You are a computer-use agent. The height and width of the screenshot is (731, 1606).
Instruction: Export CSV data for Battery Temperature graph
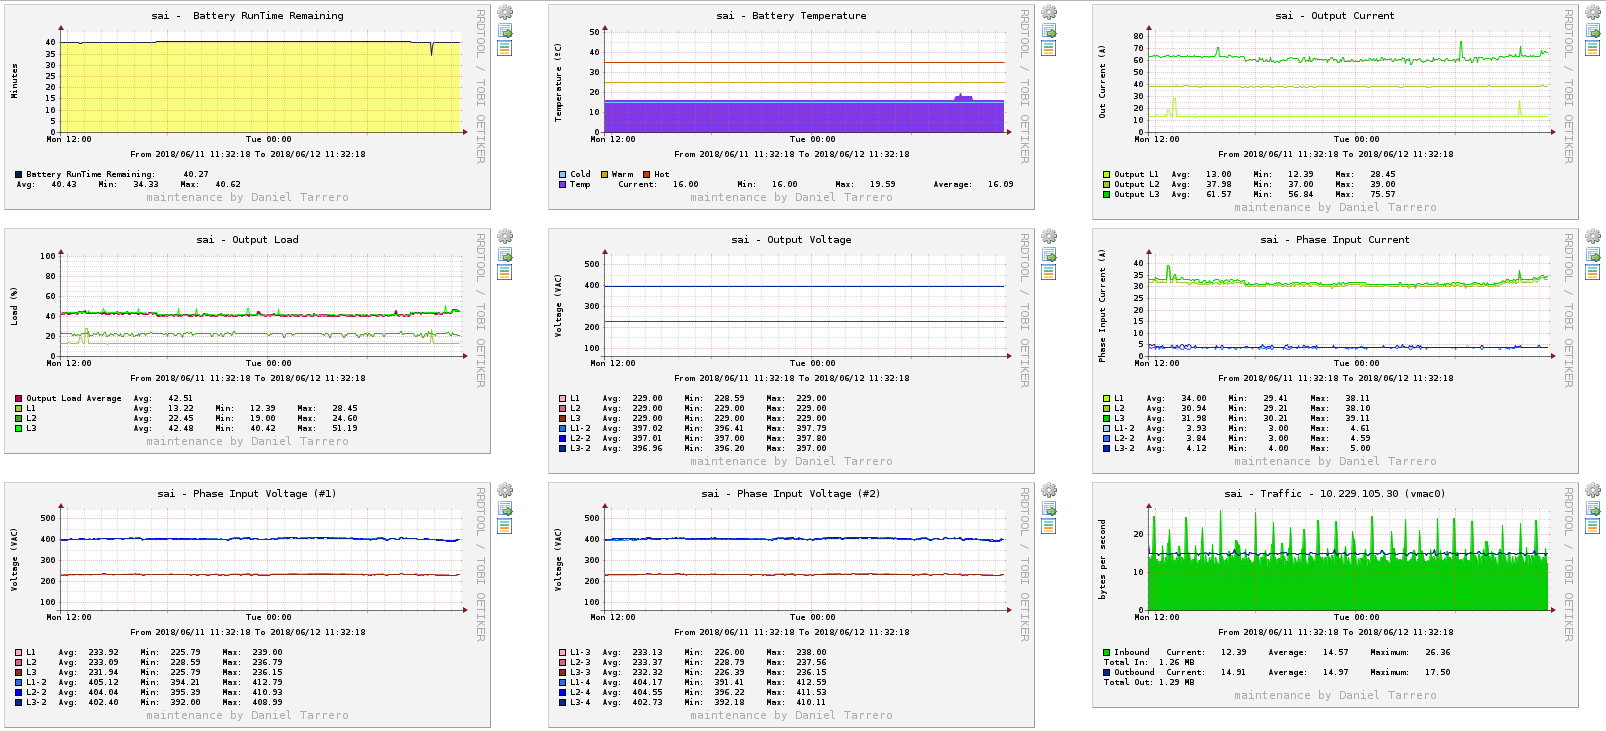[x=1049, y=31]
